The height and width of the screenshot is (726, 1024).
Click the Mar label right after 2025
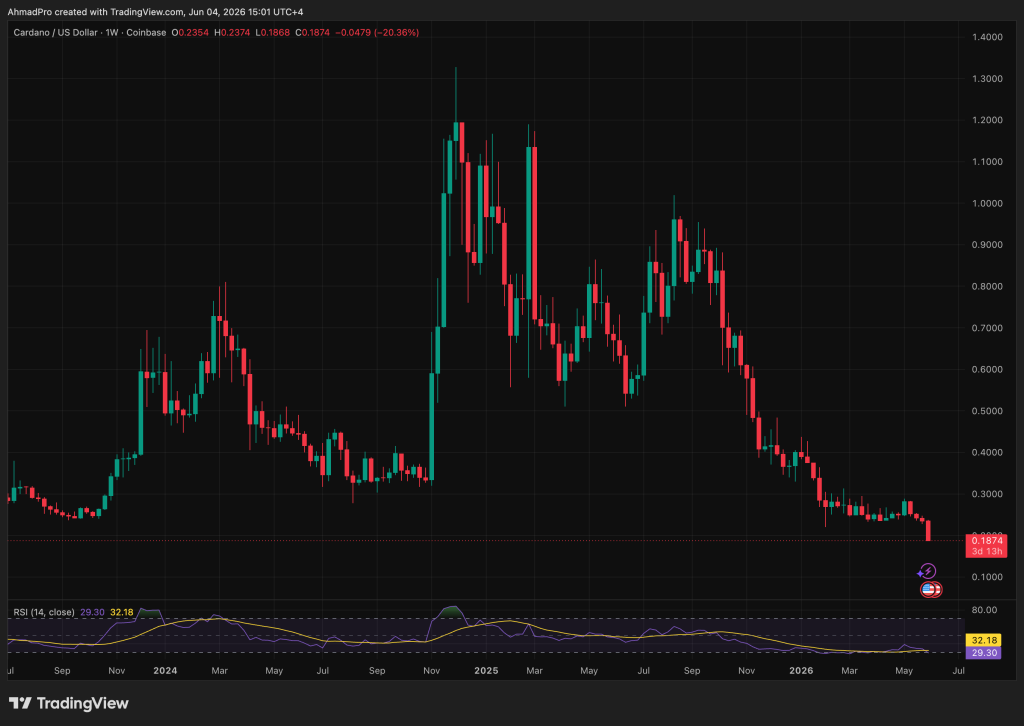click(x=534, y=671)
